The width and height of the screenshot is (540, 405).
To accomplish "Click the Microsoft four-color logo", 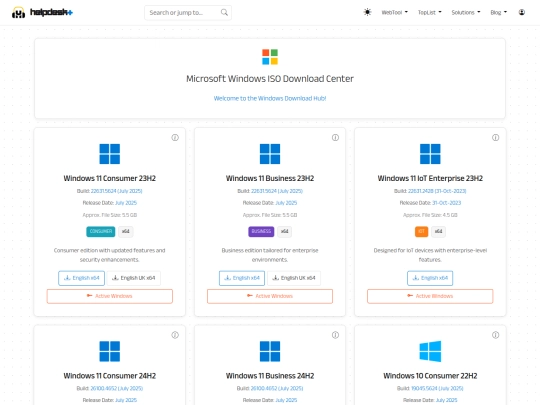I will click(270, 57).
